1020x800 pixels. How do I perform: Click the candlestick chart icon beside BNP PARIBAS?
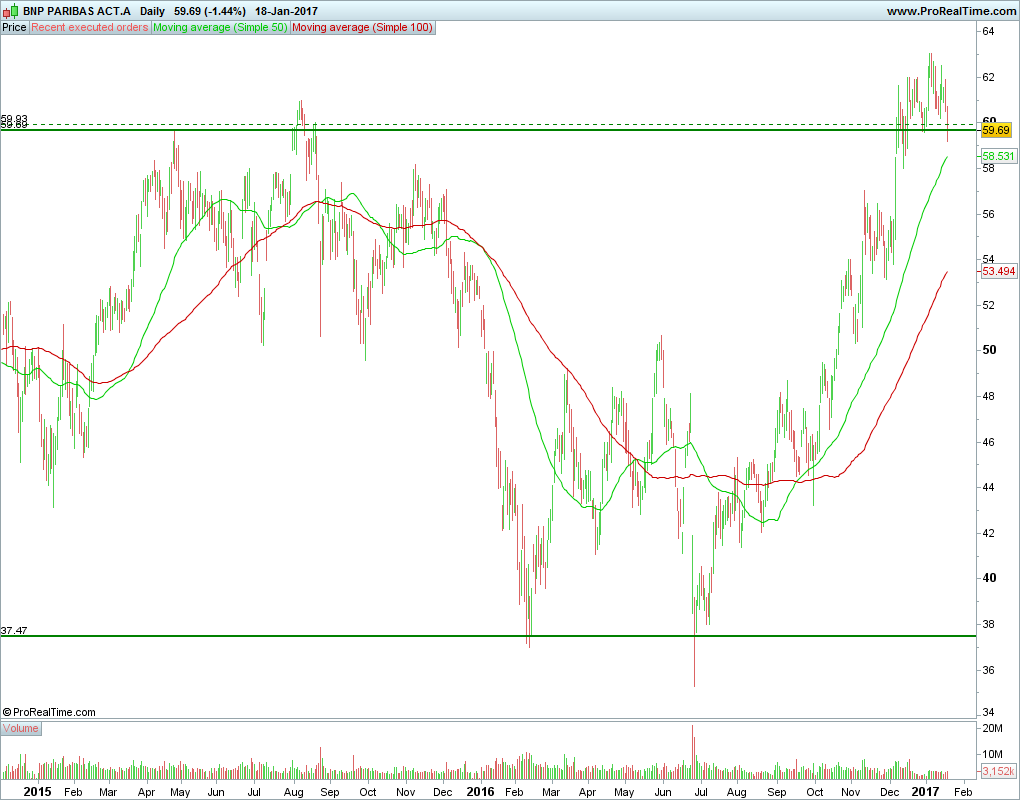(x=10, y=11)
